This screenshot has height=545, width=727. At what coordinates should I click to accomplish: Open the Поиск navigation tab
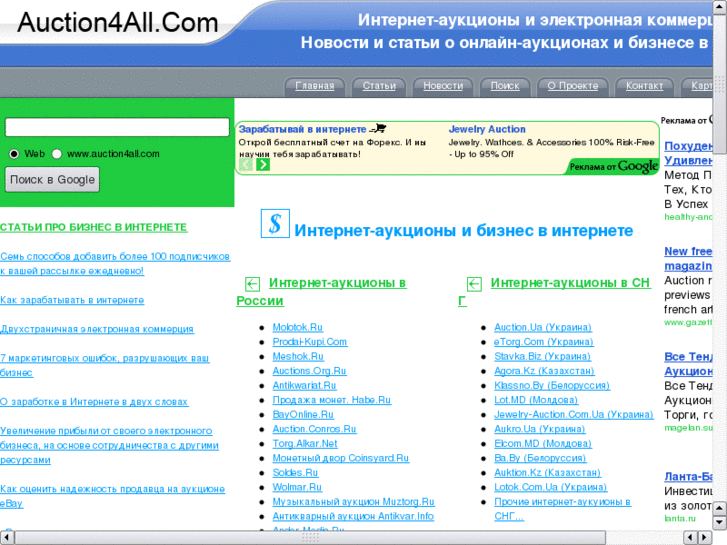tap(505, 86)
